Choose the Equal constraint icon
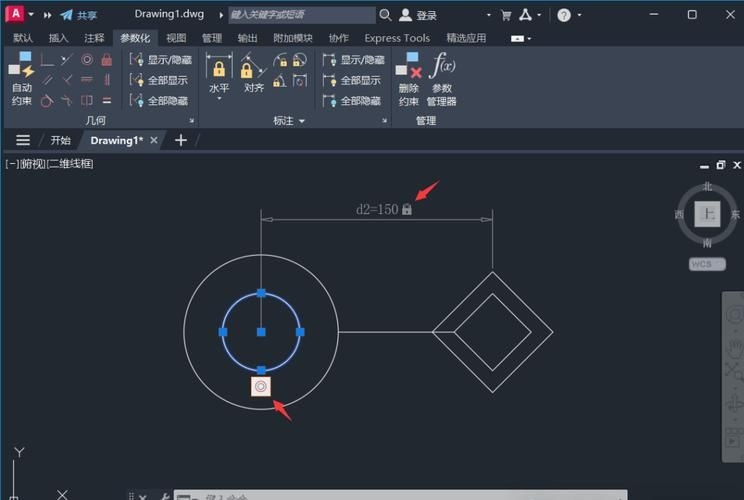The width and height of the screenshot is (744, 500). 106,100
